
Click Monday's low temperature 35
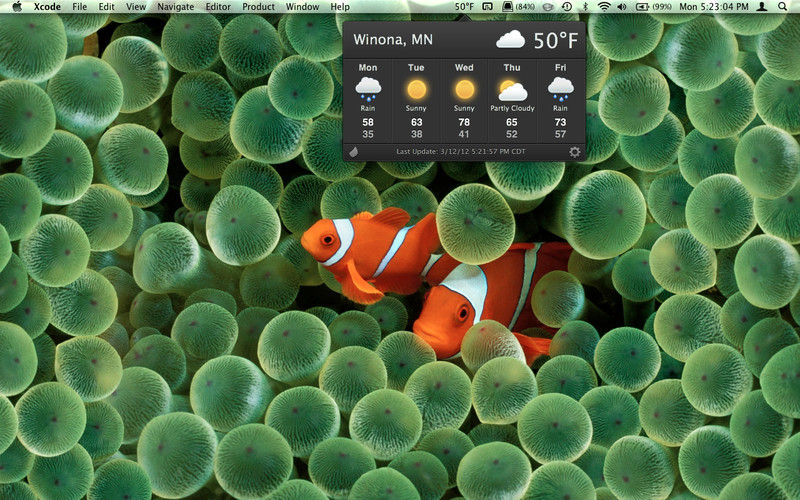(x=368, y=134)
